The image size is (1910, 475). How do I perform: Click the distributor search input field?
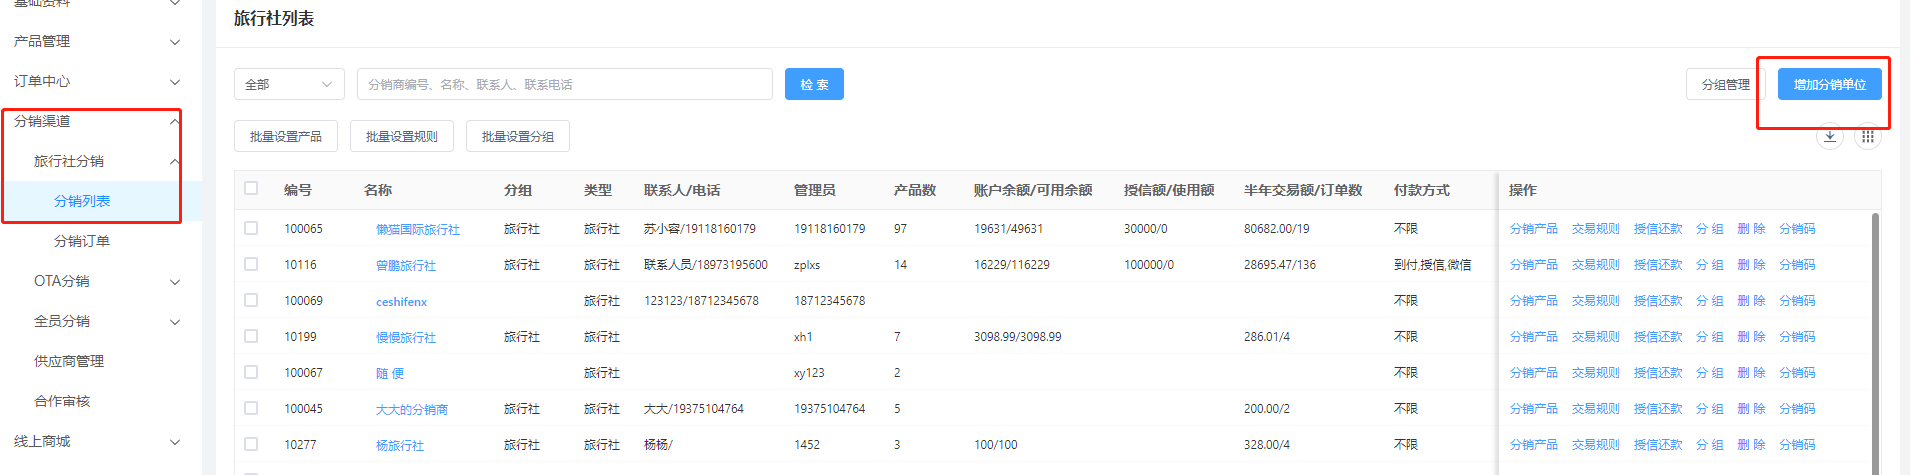coord(564,84)
